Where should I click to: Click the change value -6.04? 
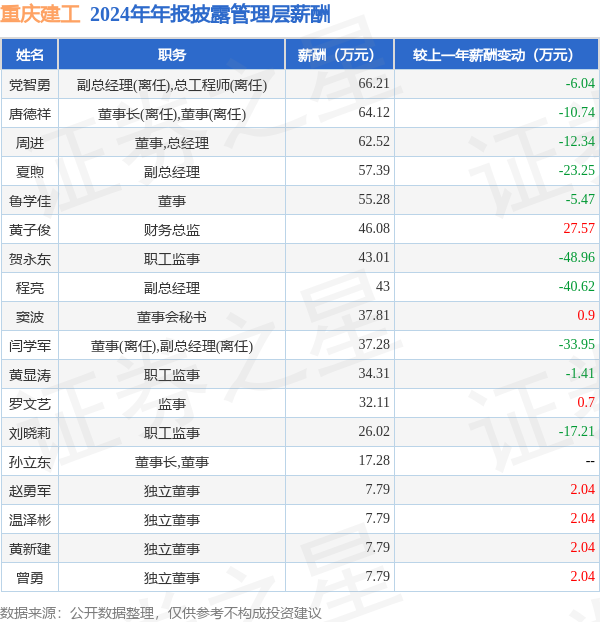(x=580, y=83)
